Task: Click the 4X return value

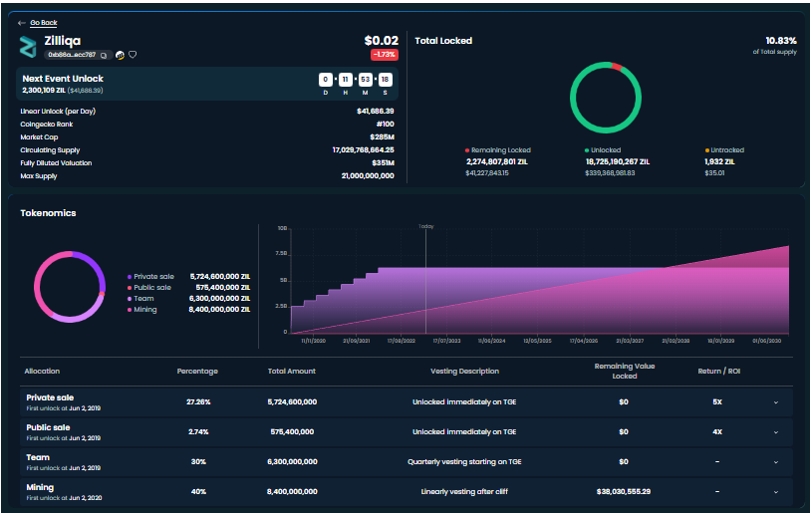Action: pos(717,432)
